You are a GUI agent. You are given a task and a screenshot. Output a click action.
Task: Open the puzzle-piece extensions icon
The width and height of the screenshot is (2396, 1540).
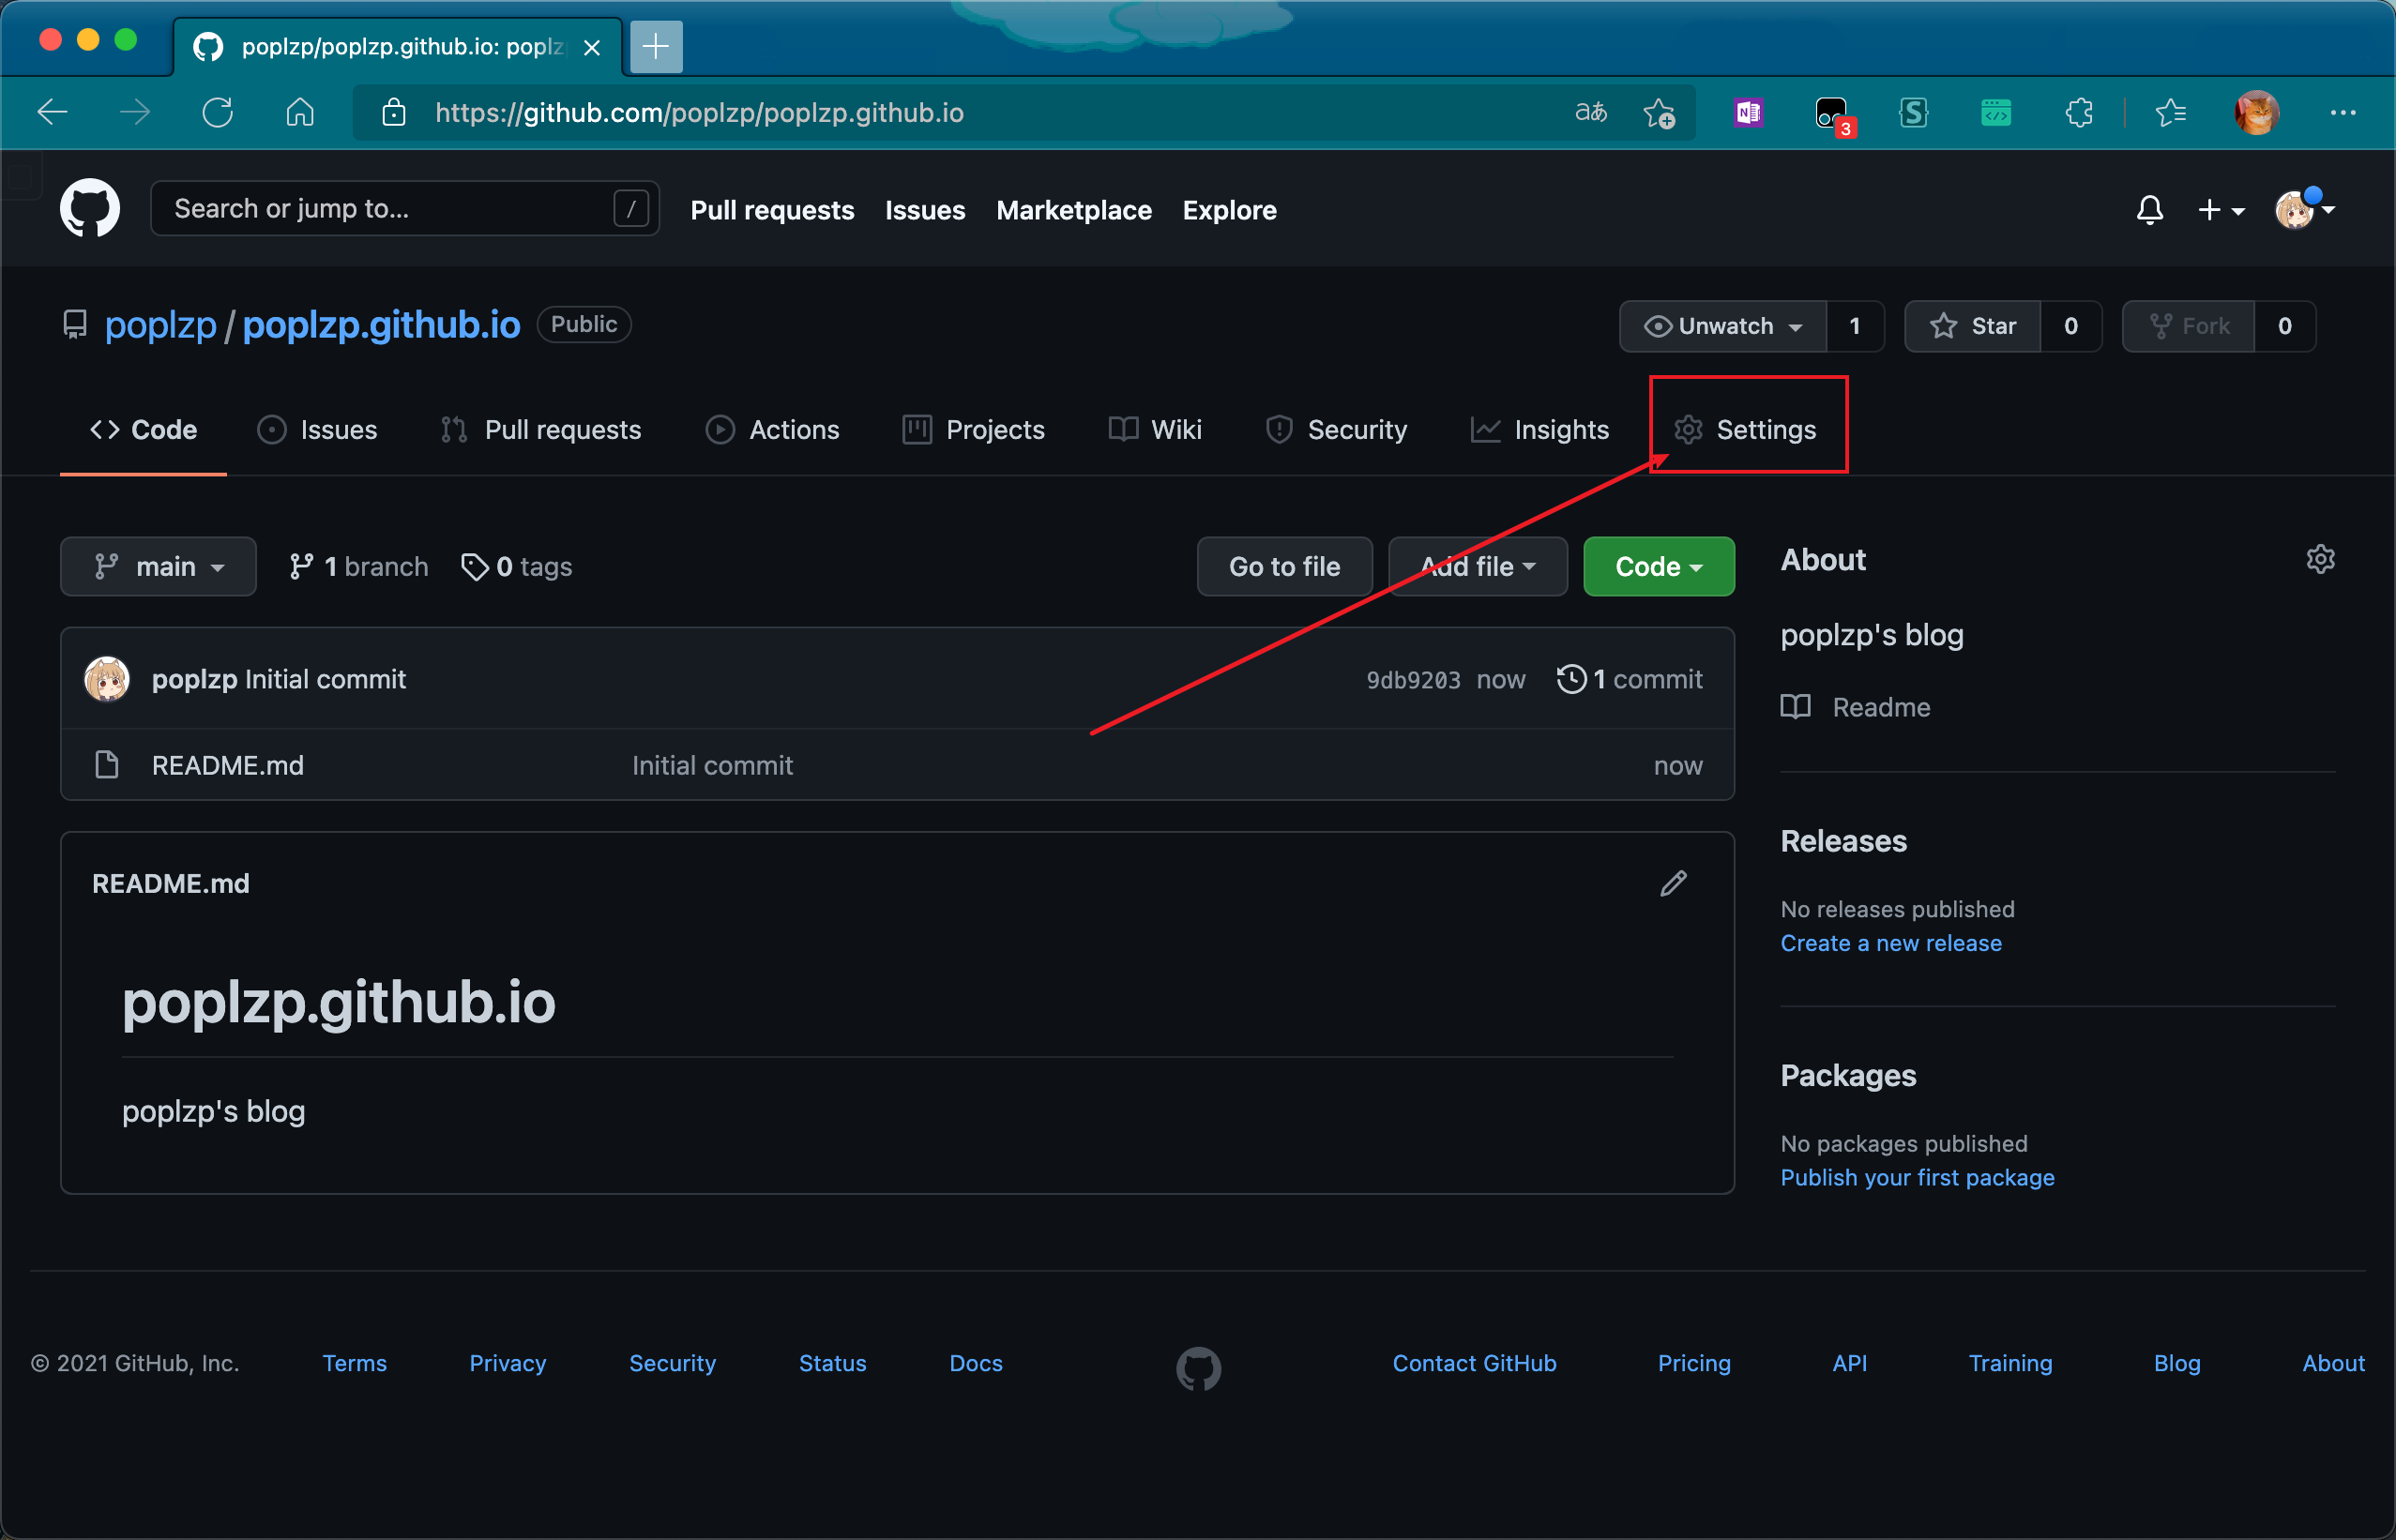tap(2079, 112)
